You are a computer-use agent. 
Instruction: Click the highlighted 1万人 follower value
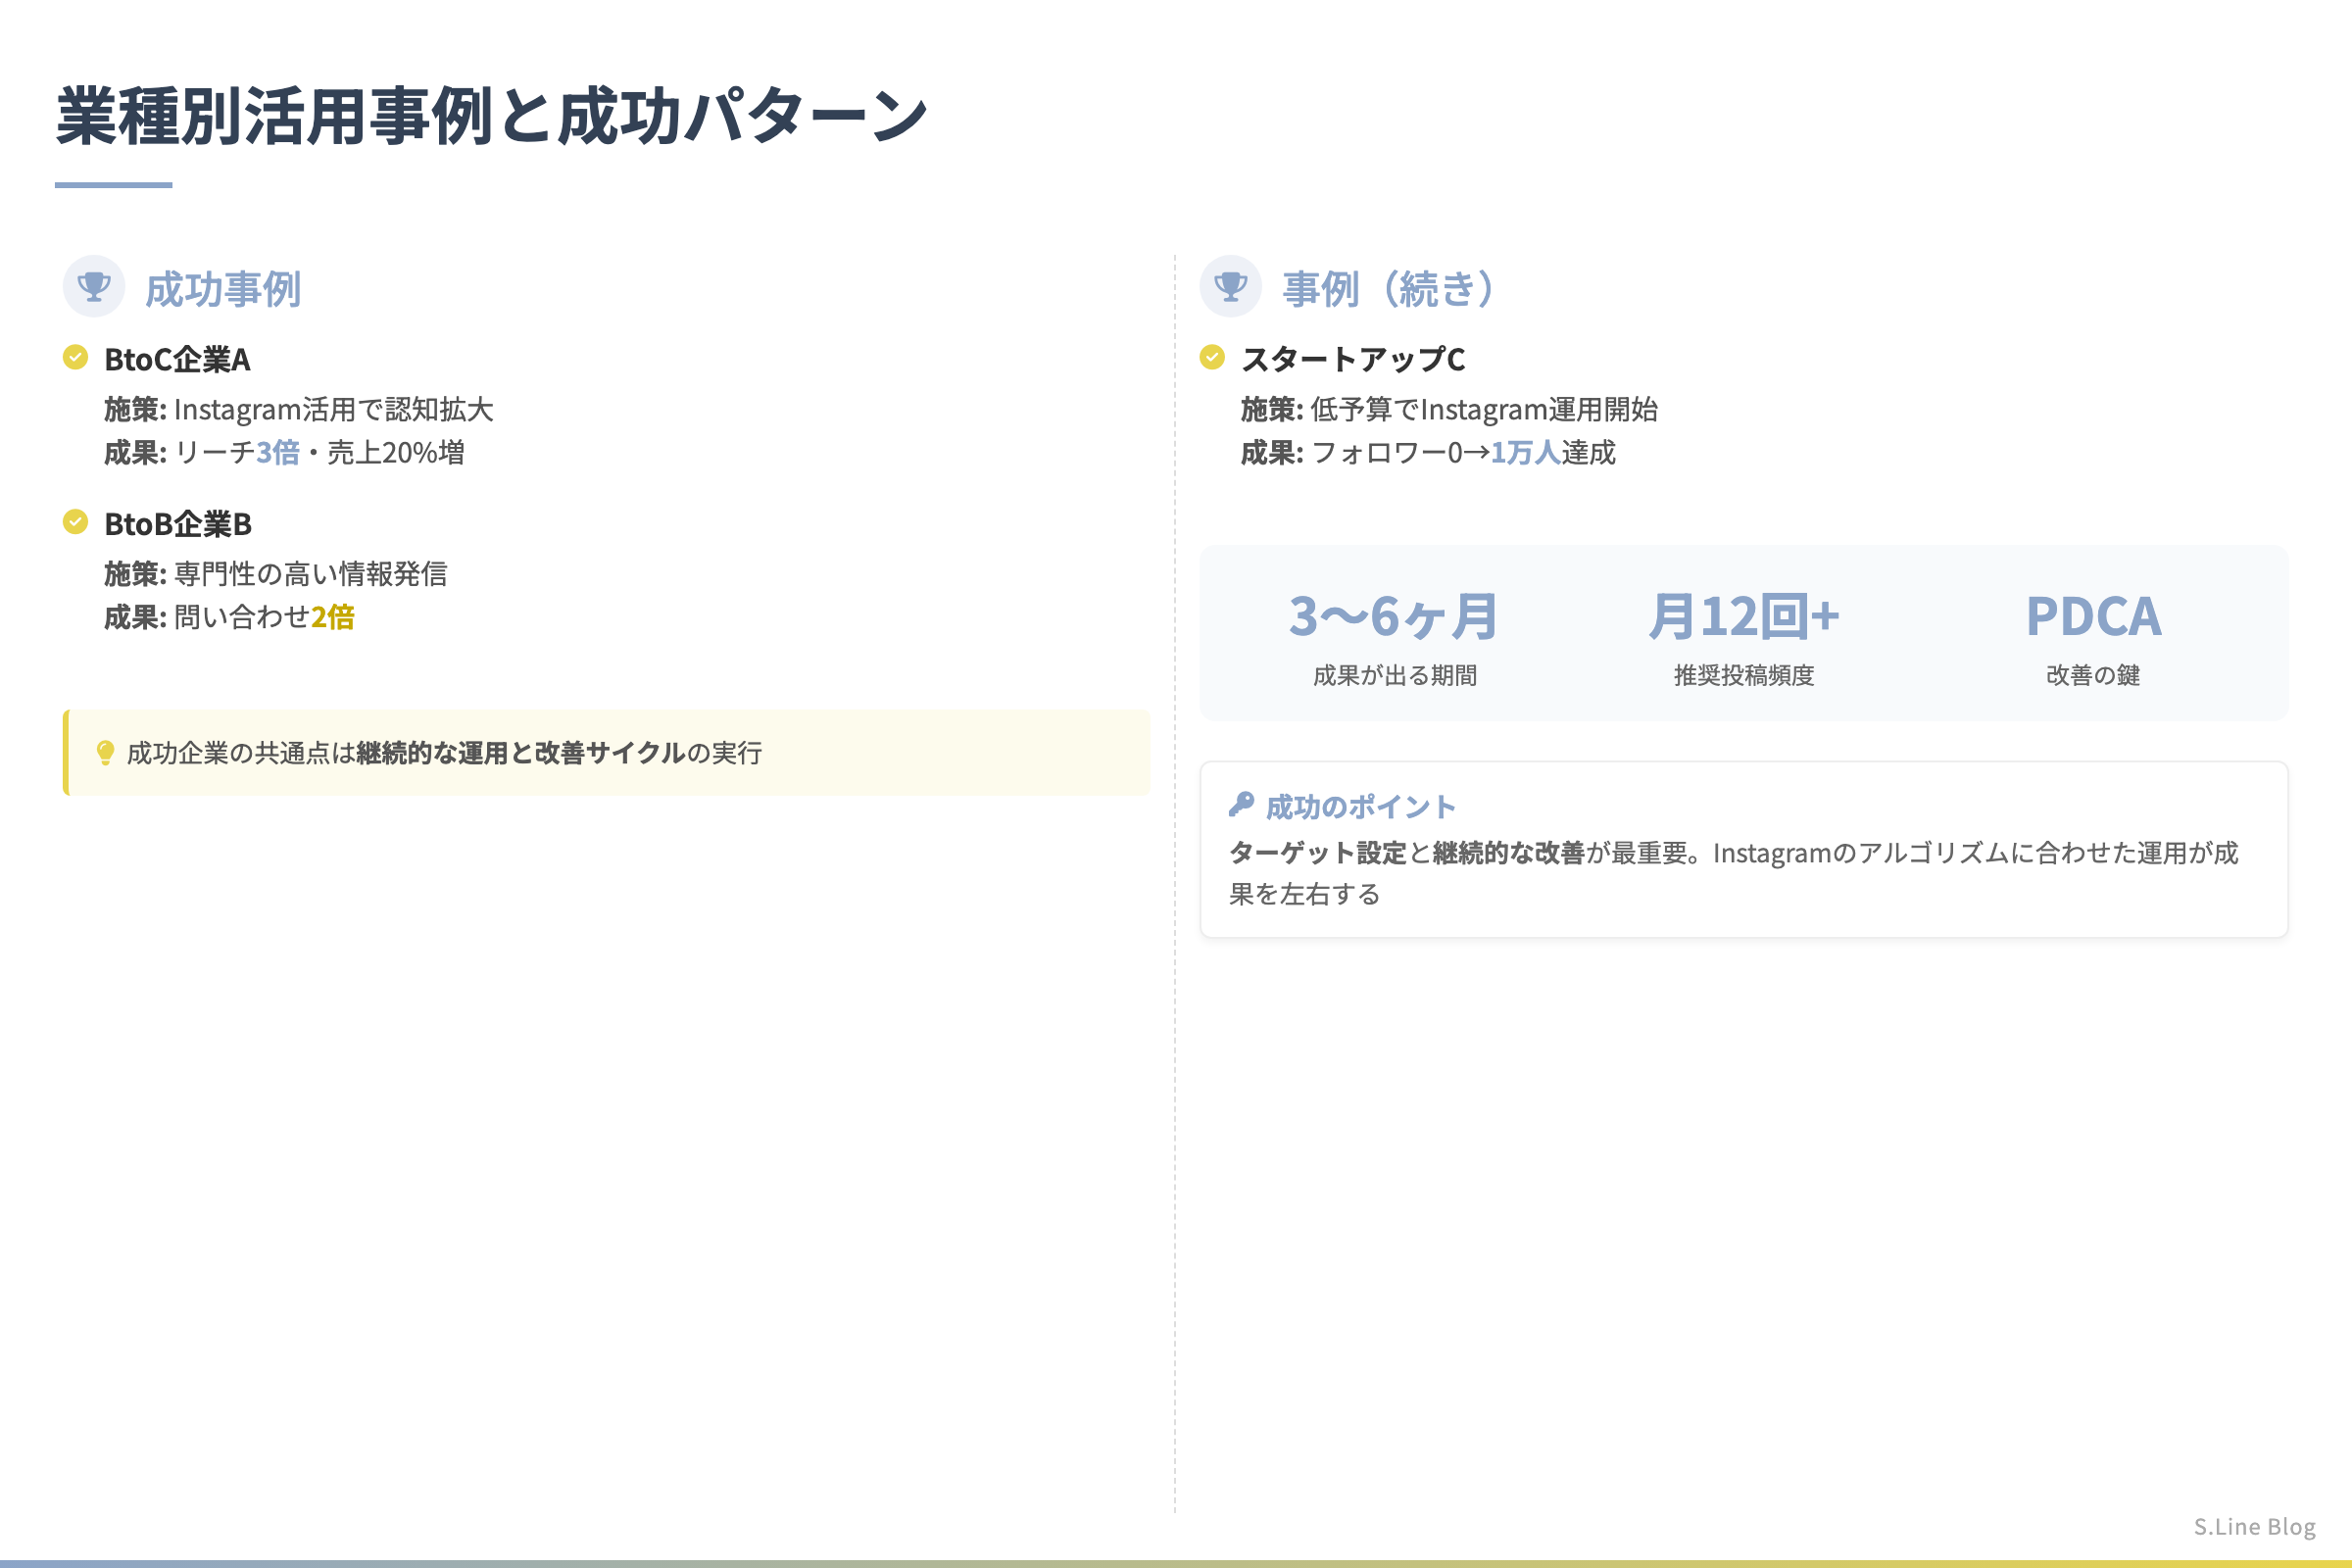(1526, 453)
